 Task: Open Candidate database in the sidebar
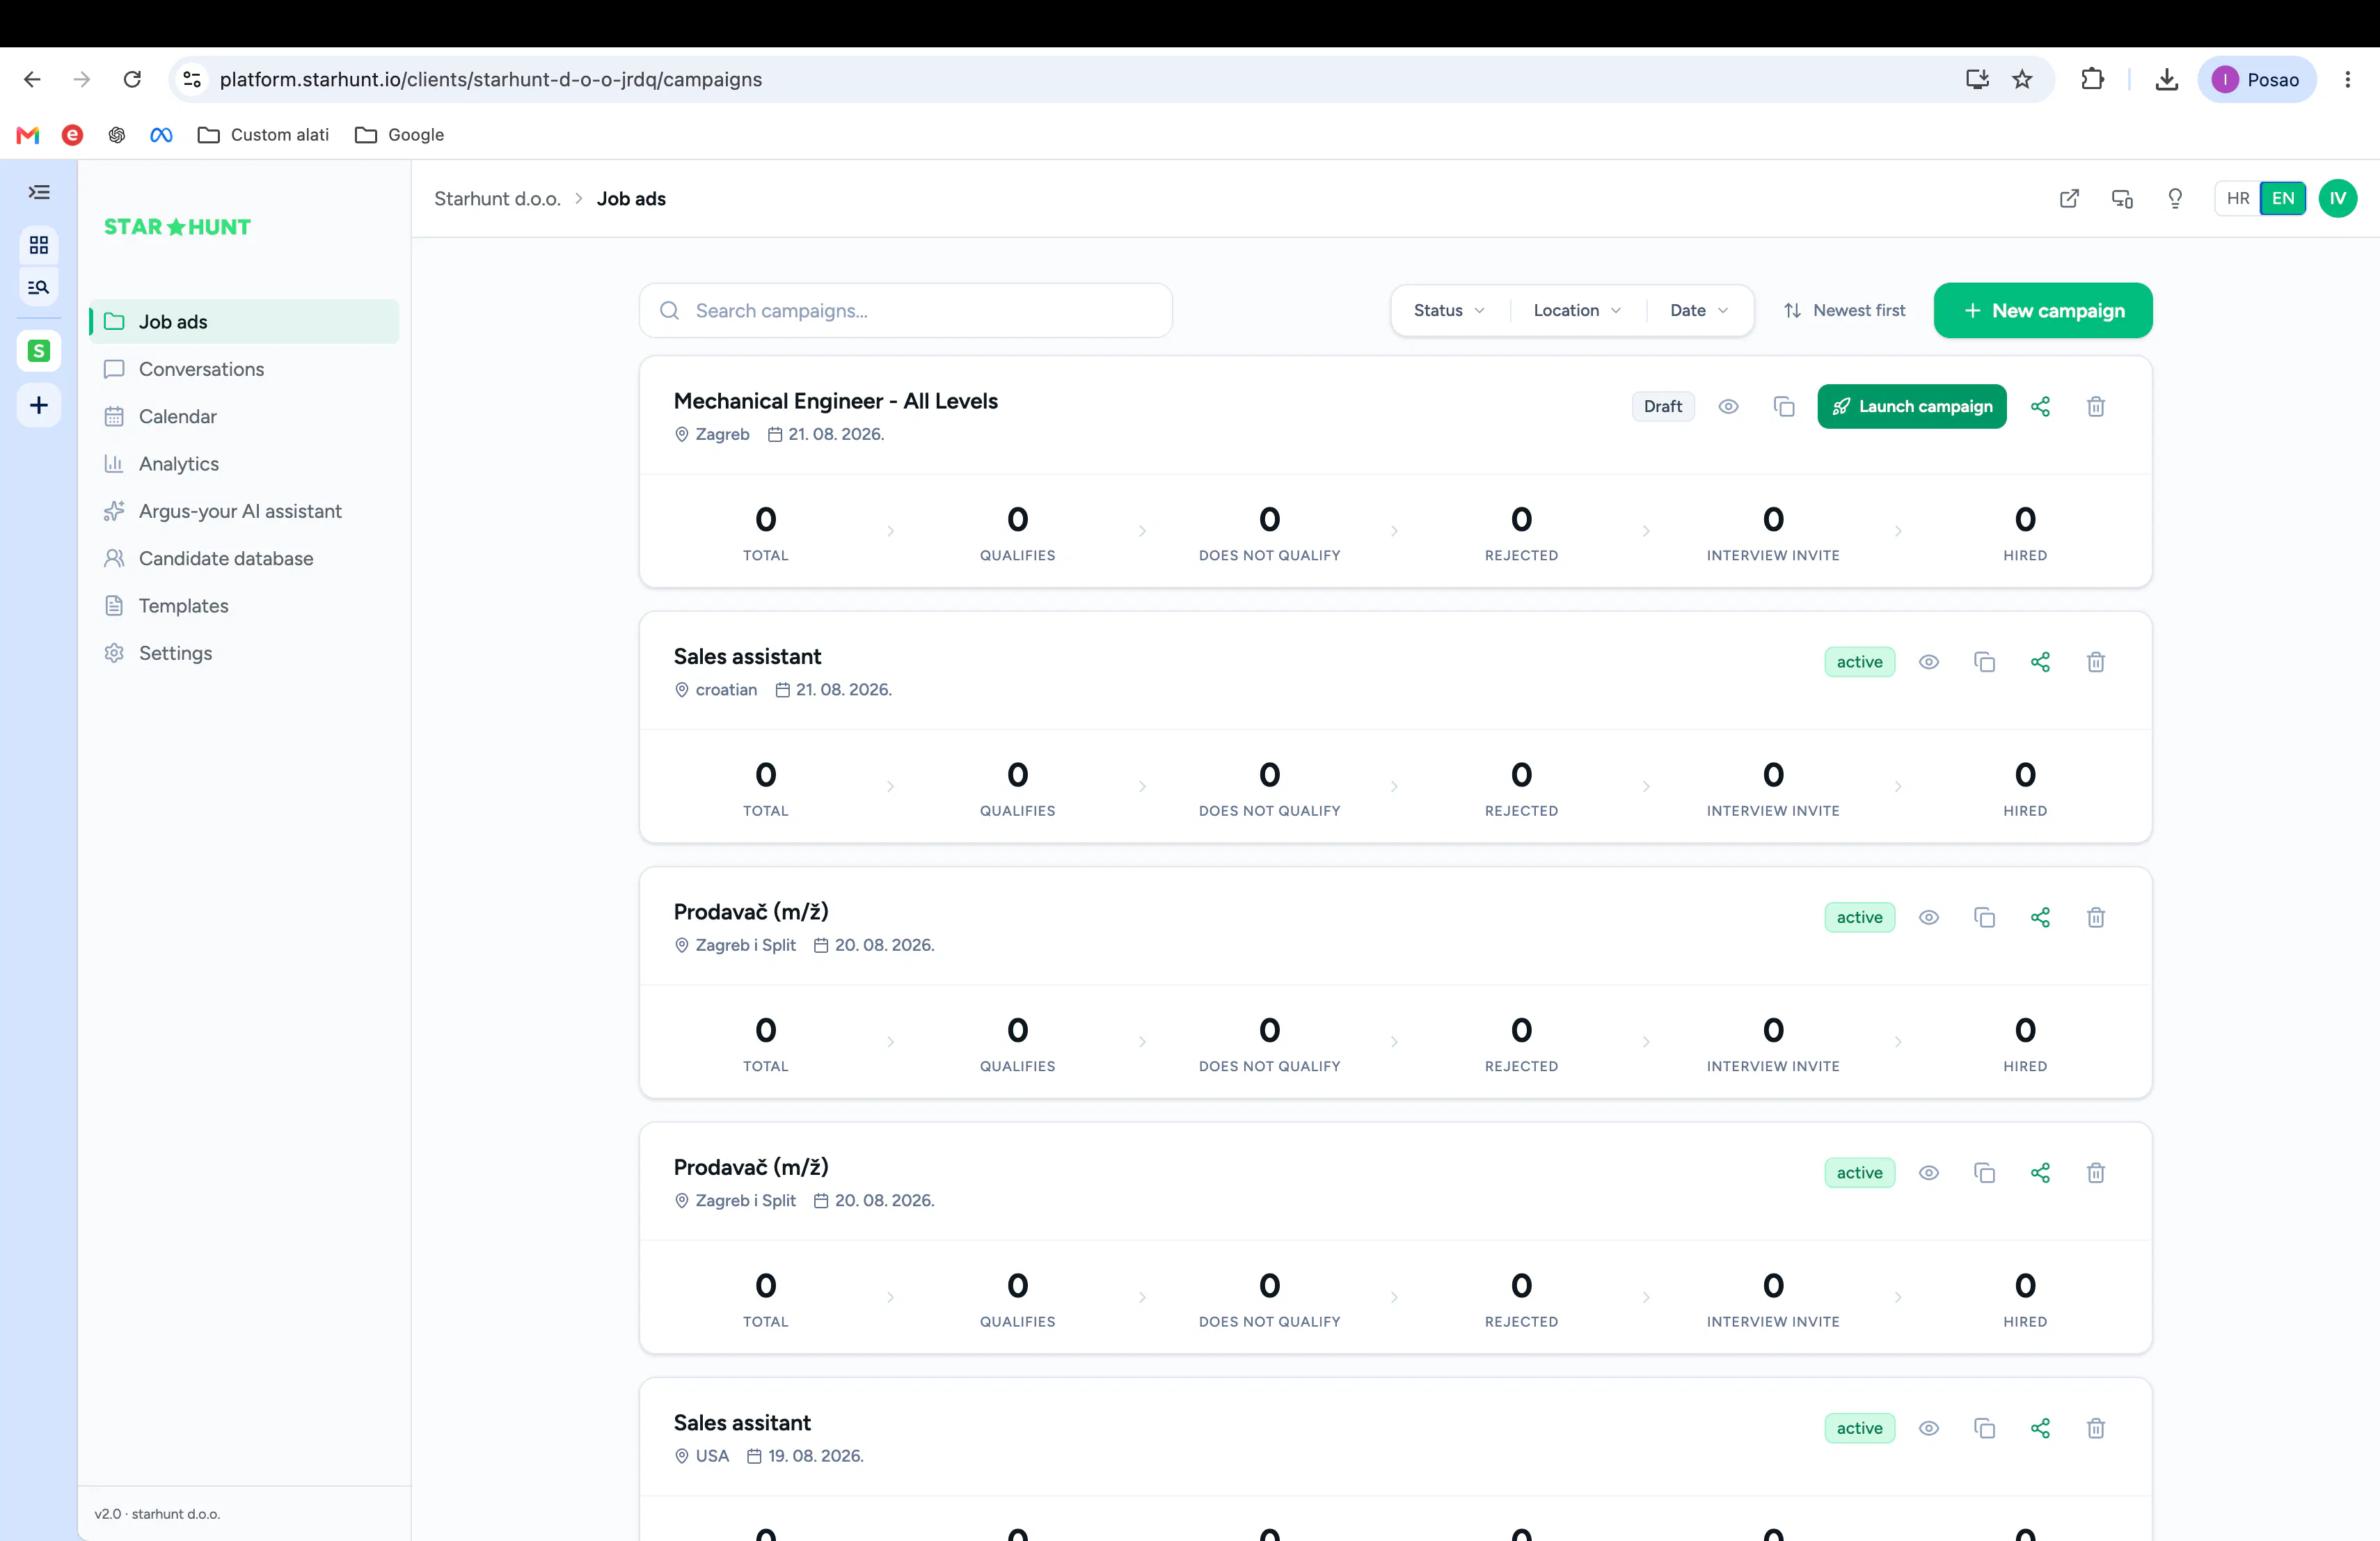click(244, 559)
